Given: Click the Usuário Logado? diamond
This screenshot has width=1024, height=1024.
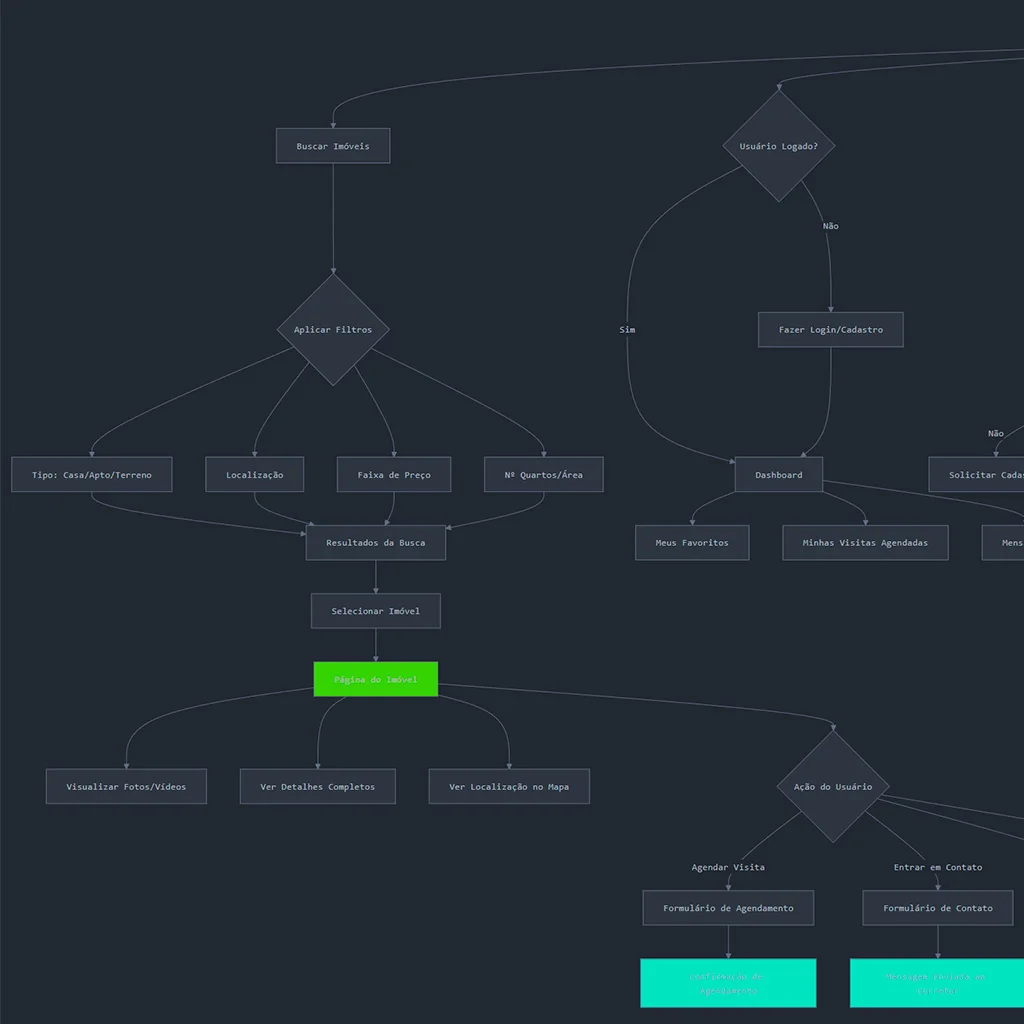Looking at the screenshot, I should point(779,146).
